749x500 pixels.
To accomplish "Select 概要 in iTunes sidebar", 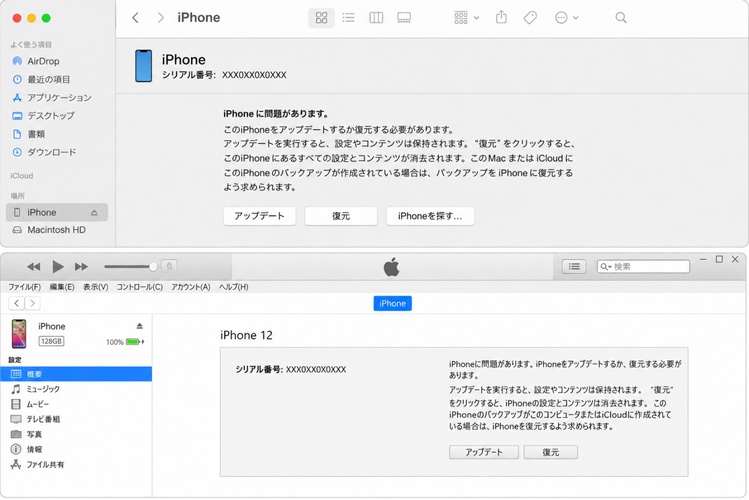I will click(x=76, y=374).
